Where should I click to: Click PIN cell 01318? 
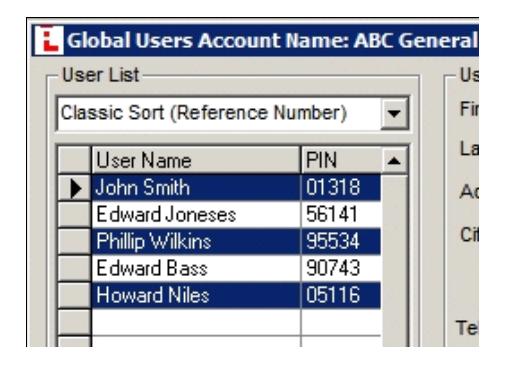tap(341, 187)
